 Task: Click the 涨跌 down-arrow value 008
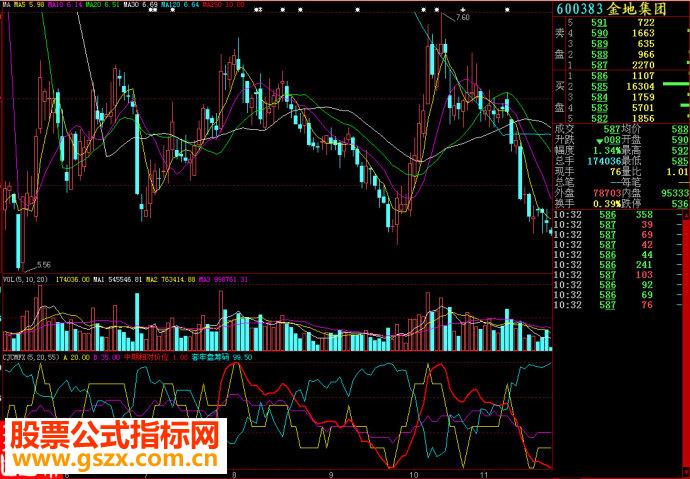coord(608,140)
